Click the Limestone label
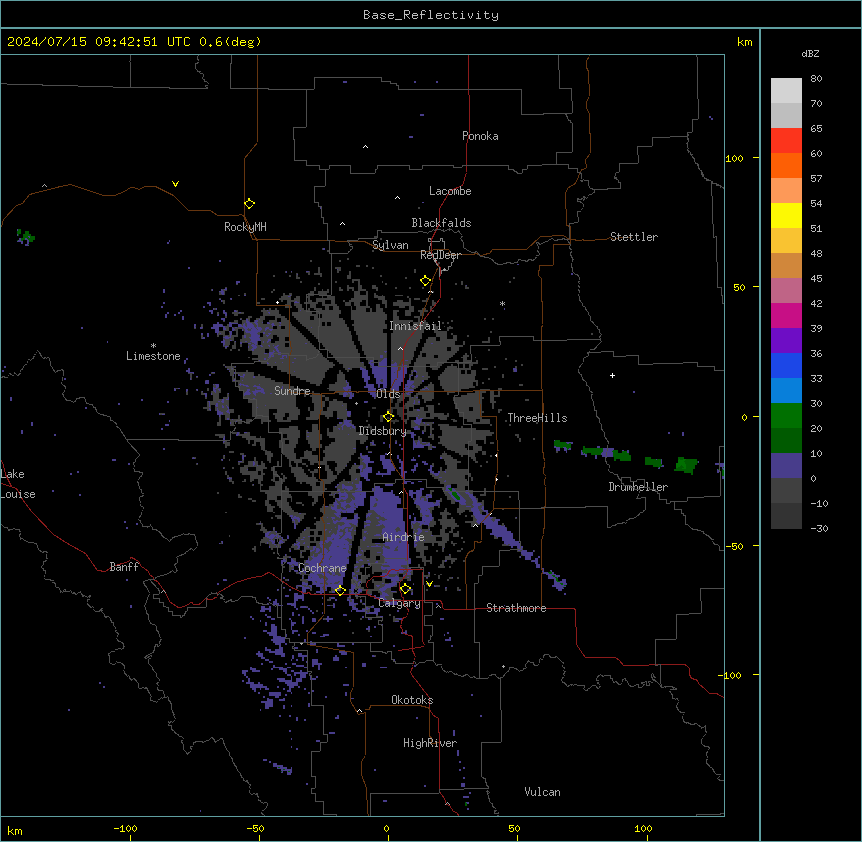The width and height of the screenshot is (862, 842). click(x=153, y=356)
